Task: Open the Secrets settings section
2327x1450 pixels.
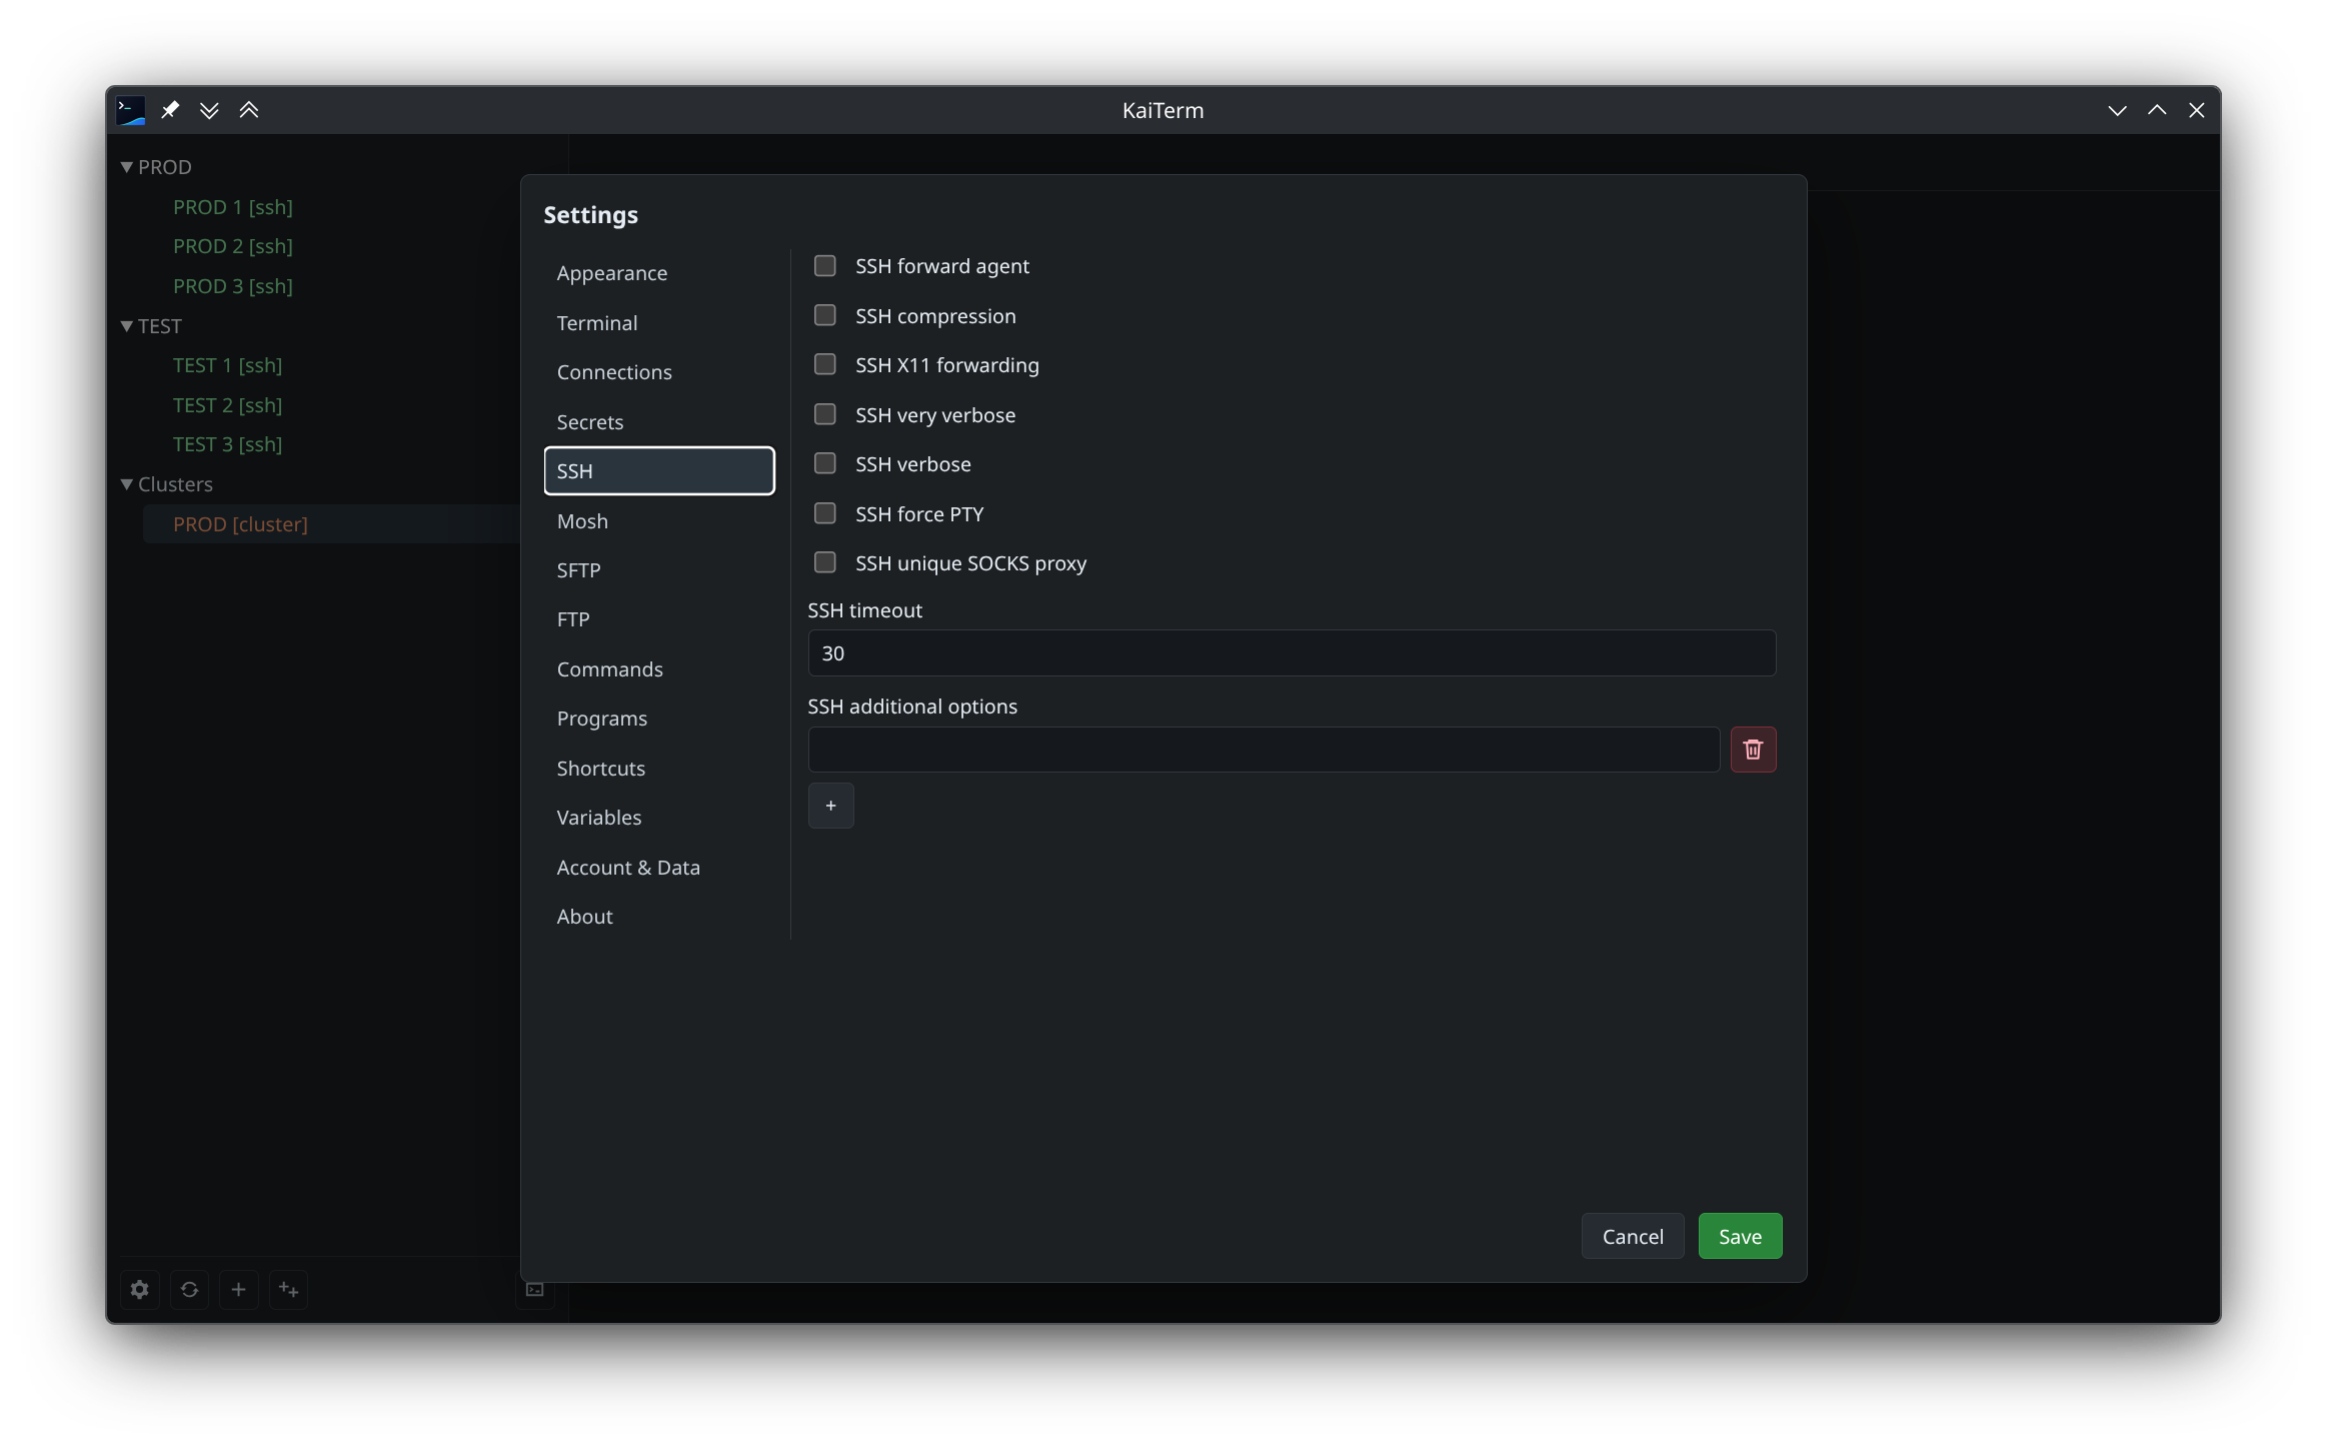Action: click(x=659, y=421)
